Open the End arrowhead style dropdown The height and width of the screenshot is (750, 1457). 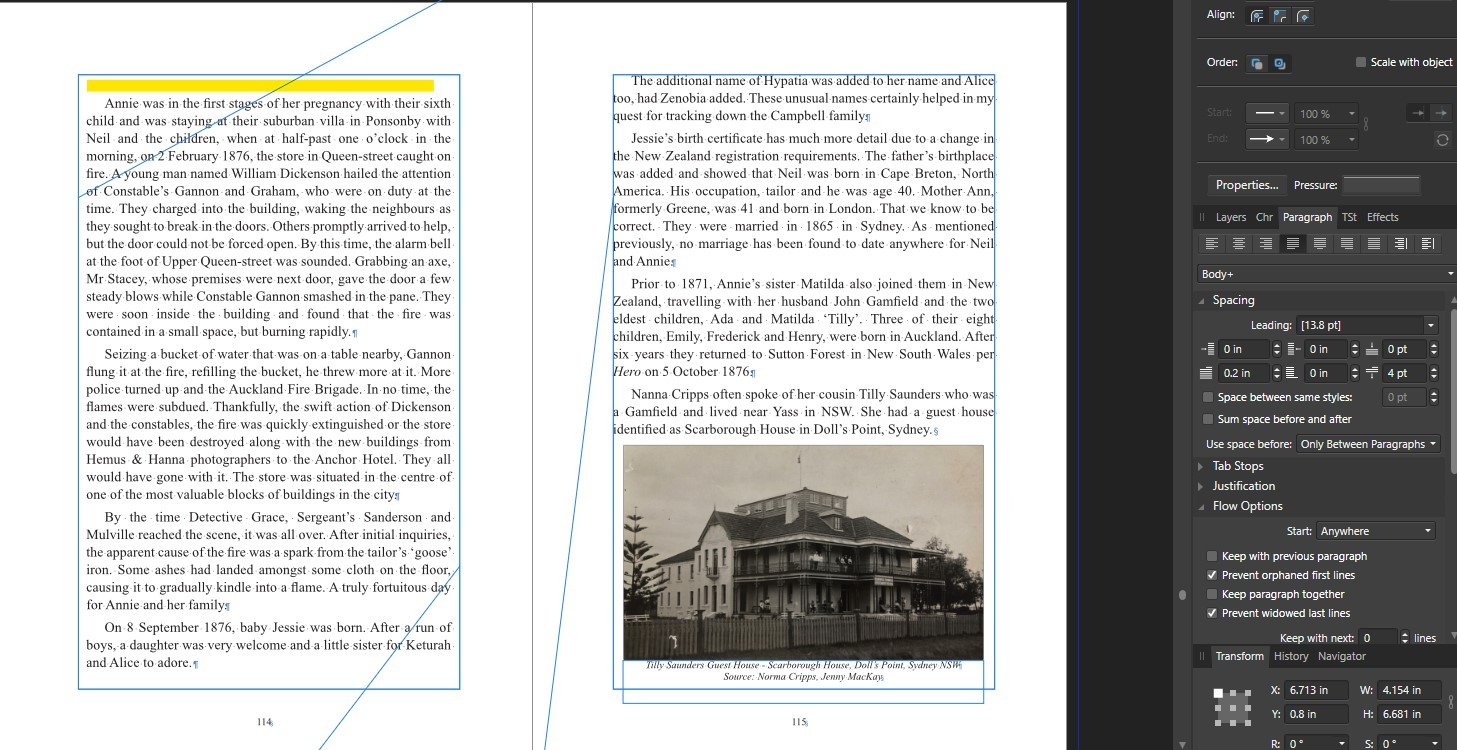tap(1267, 140)
